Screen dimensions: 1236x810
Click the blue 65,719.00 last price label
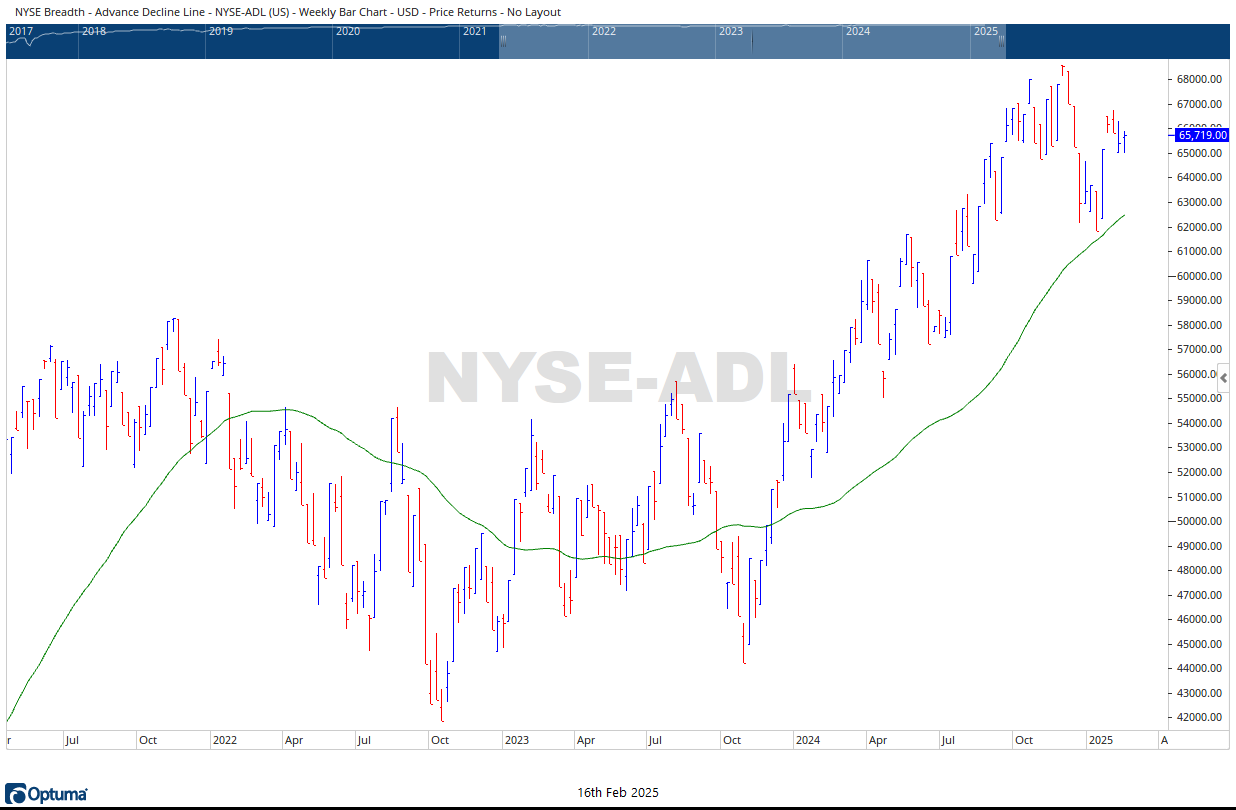[x=1202, y=135]
